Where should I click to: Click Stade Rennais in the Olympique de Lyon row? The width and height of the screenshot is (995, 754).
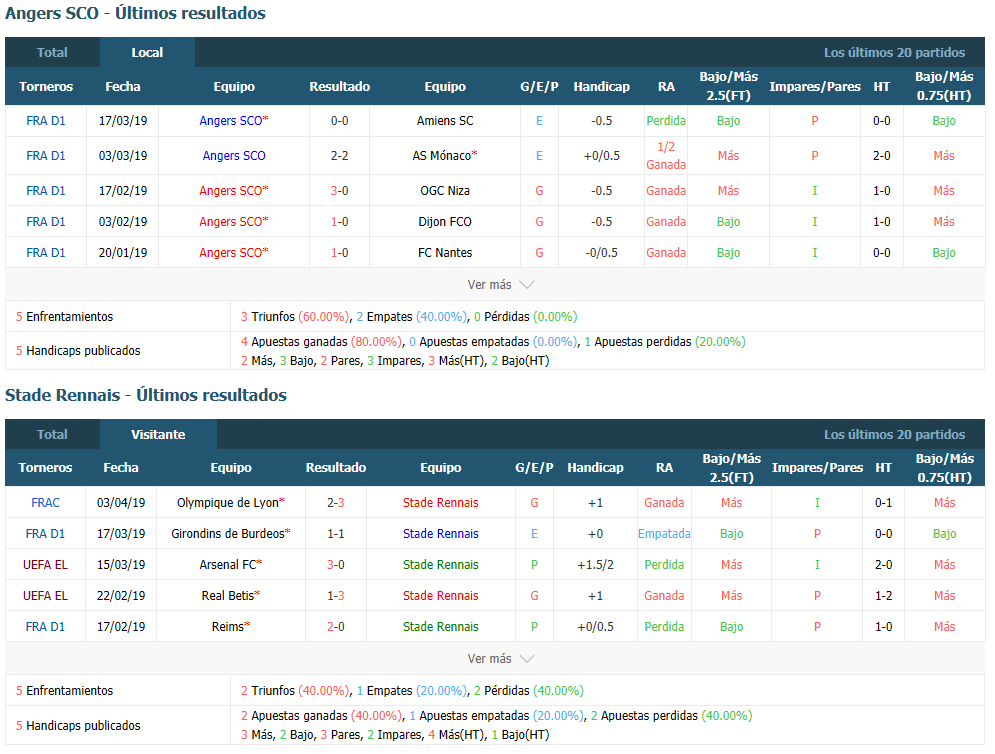pos(440,503)
